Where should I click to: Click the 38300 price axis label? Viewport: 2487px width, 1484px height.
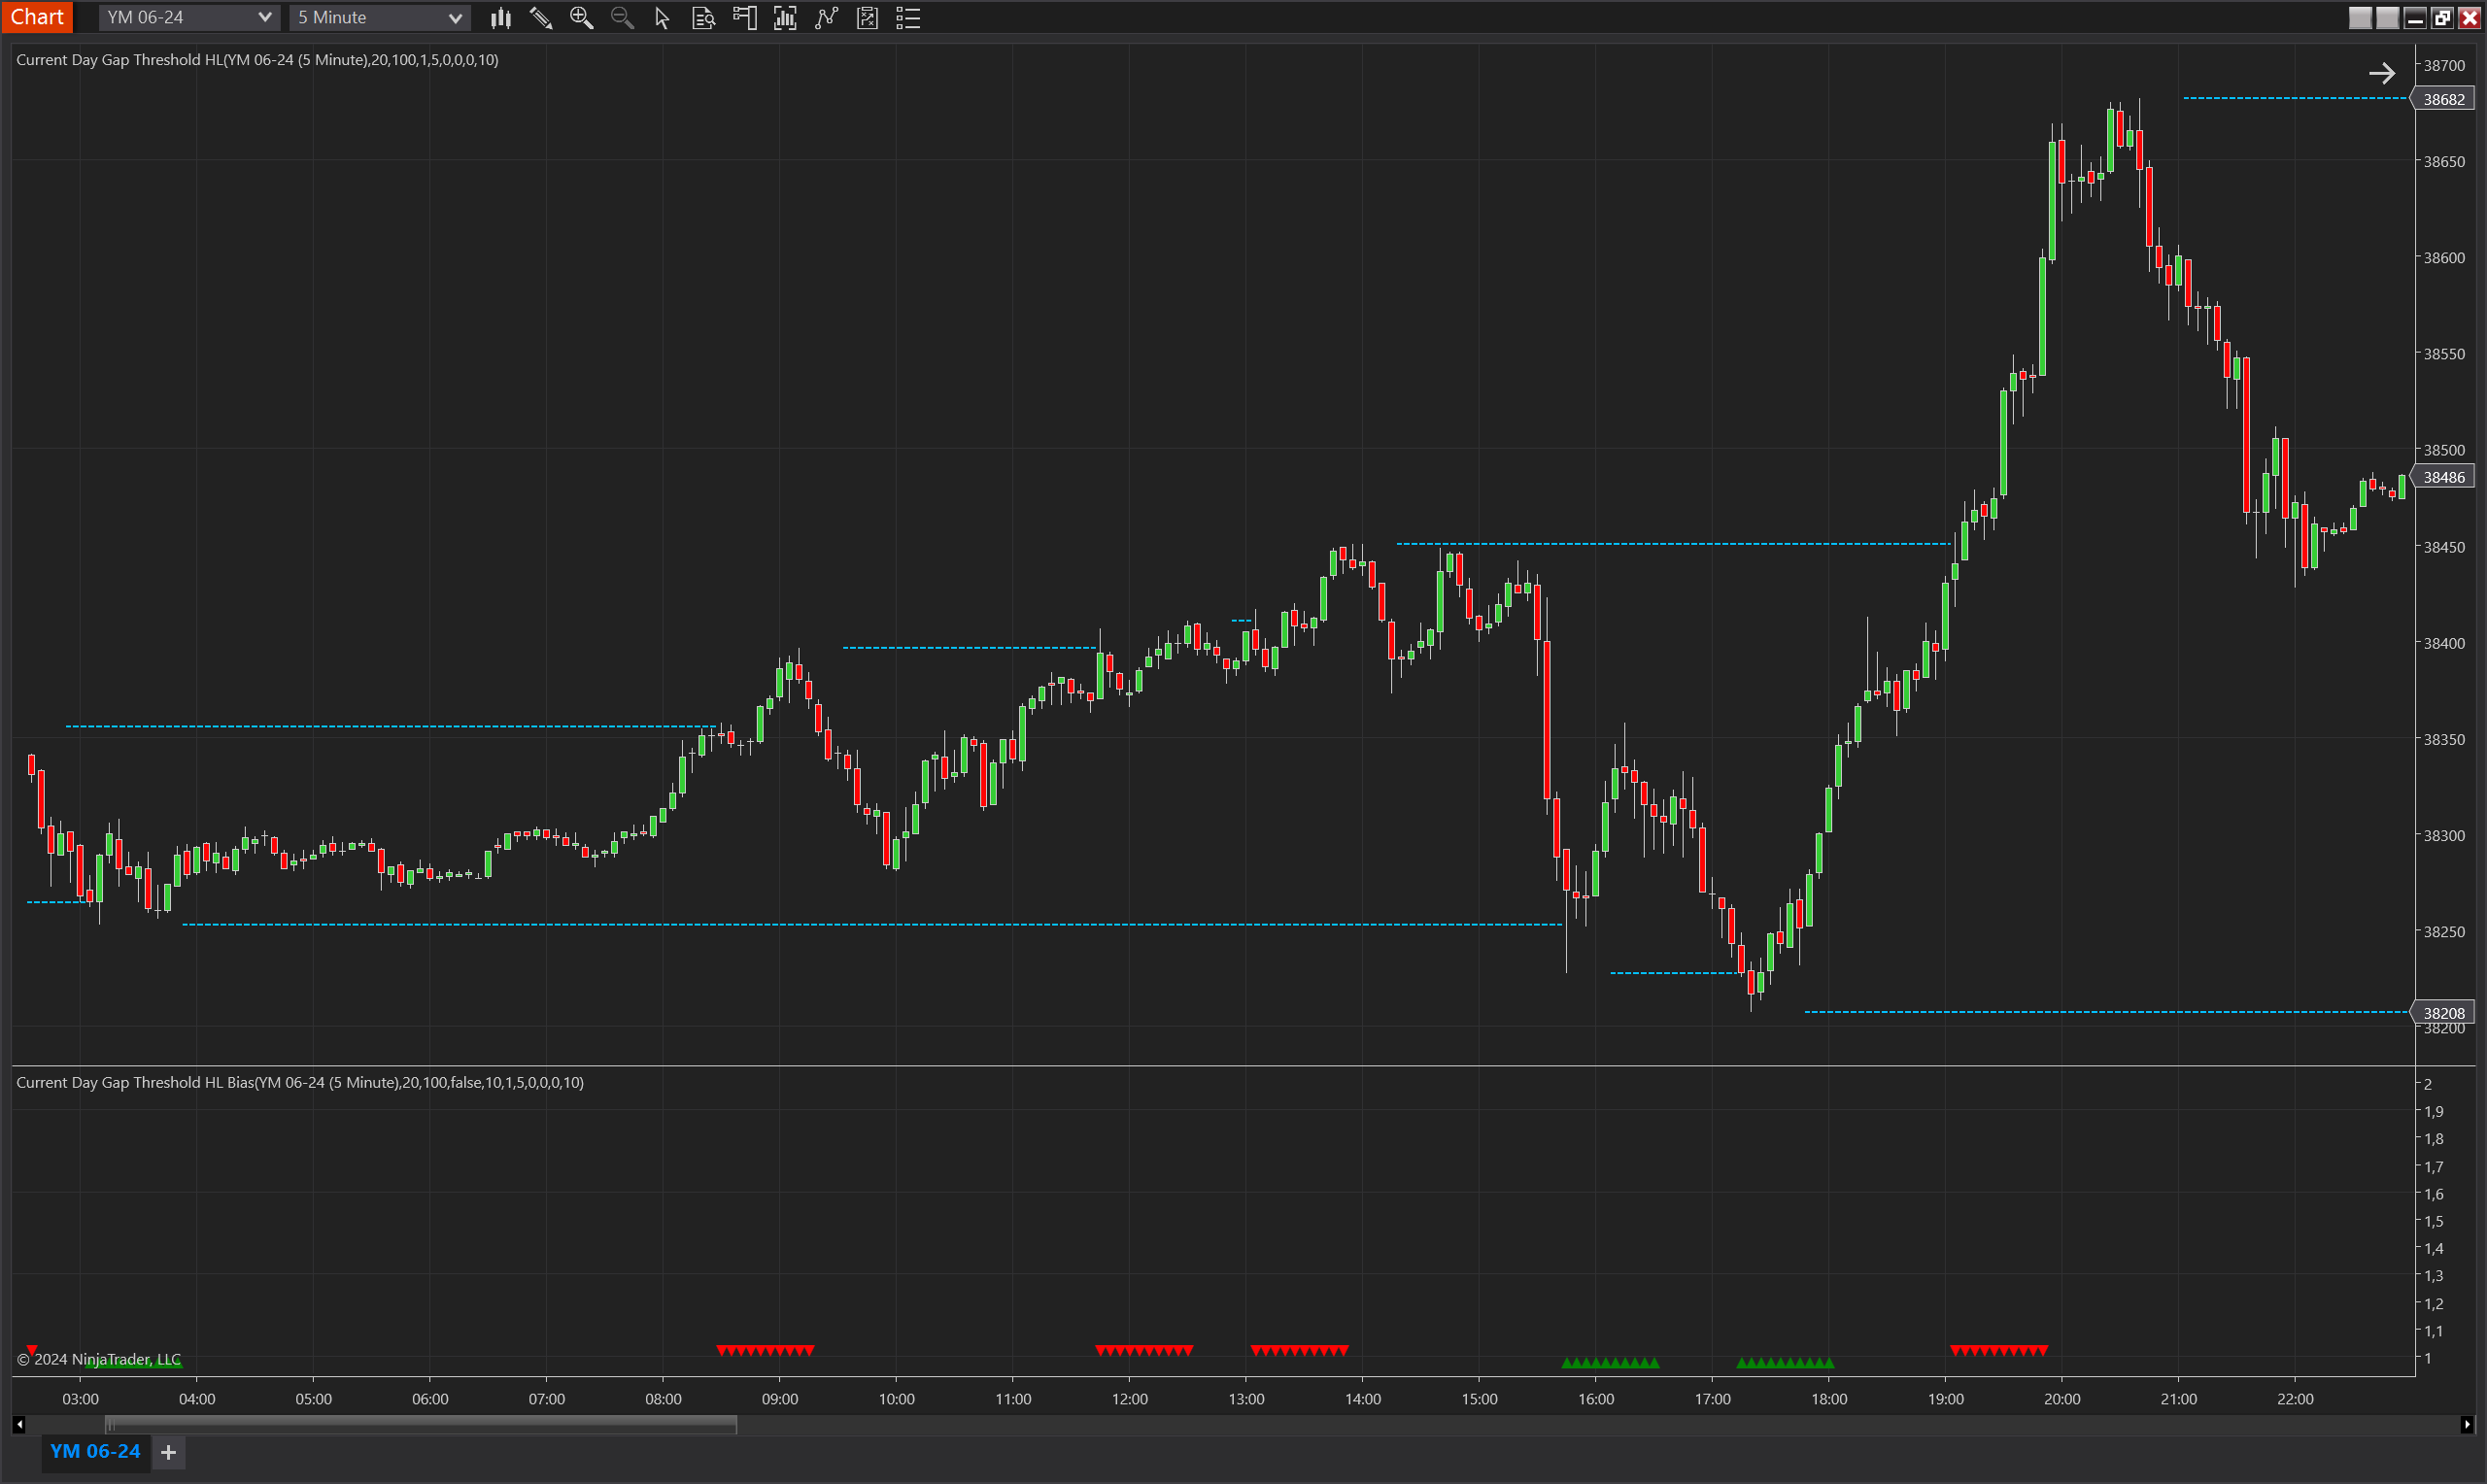coord(2444,835)
